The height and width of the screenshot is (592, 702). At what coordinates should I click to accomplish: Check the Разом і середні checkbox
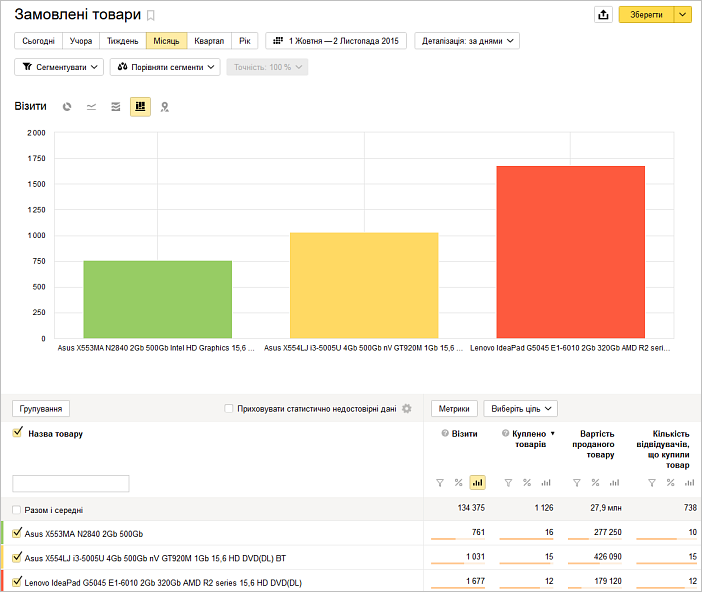click(17, 510)
